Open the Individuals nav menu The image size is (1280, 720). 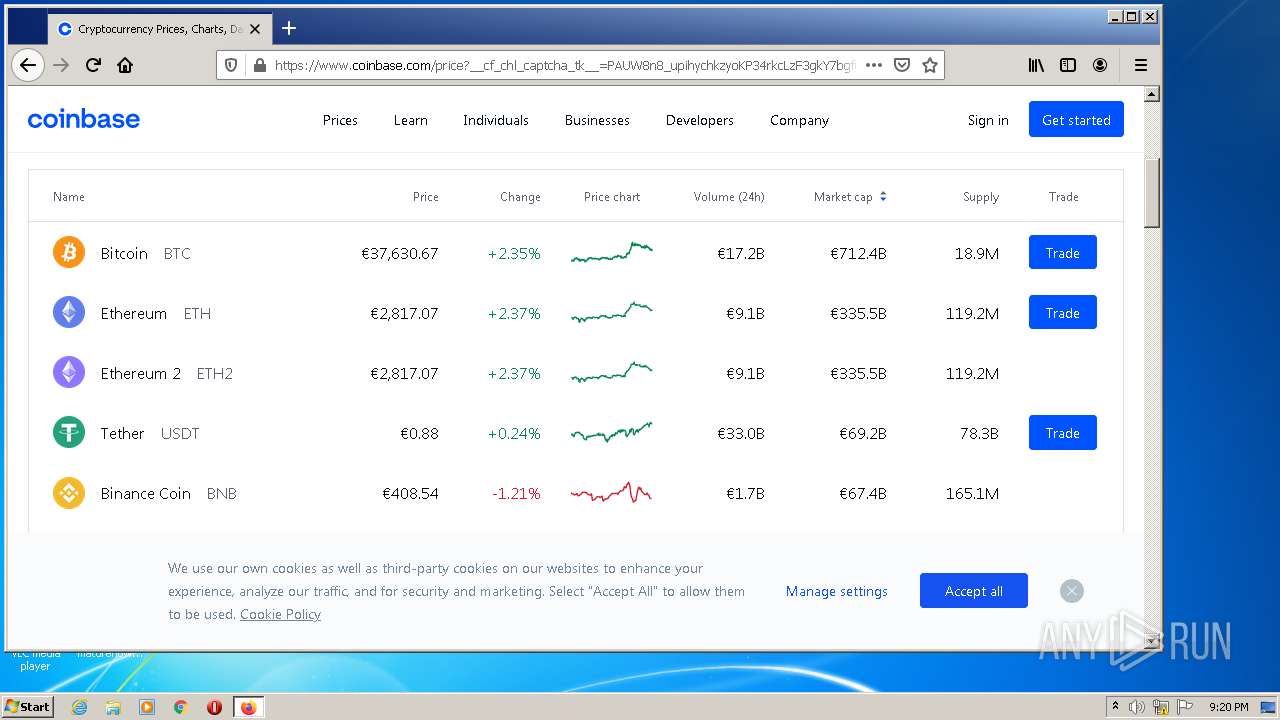tap(496, 120)
